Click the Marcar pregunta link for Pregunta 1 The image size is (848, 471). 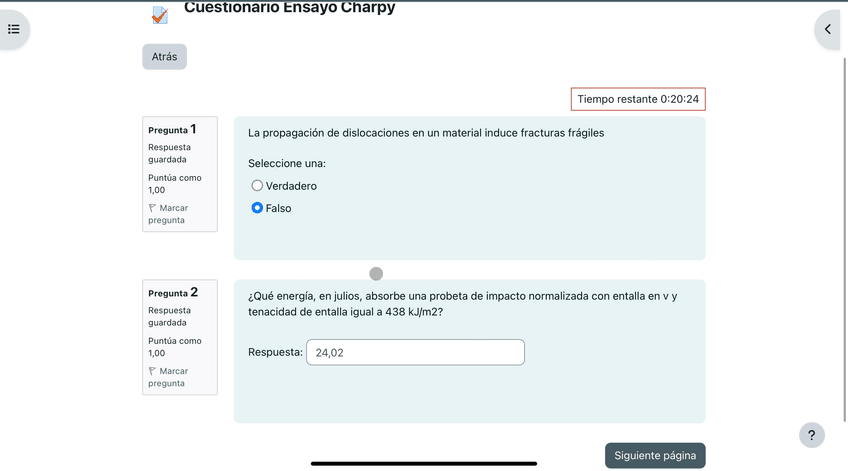[172, 214]
